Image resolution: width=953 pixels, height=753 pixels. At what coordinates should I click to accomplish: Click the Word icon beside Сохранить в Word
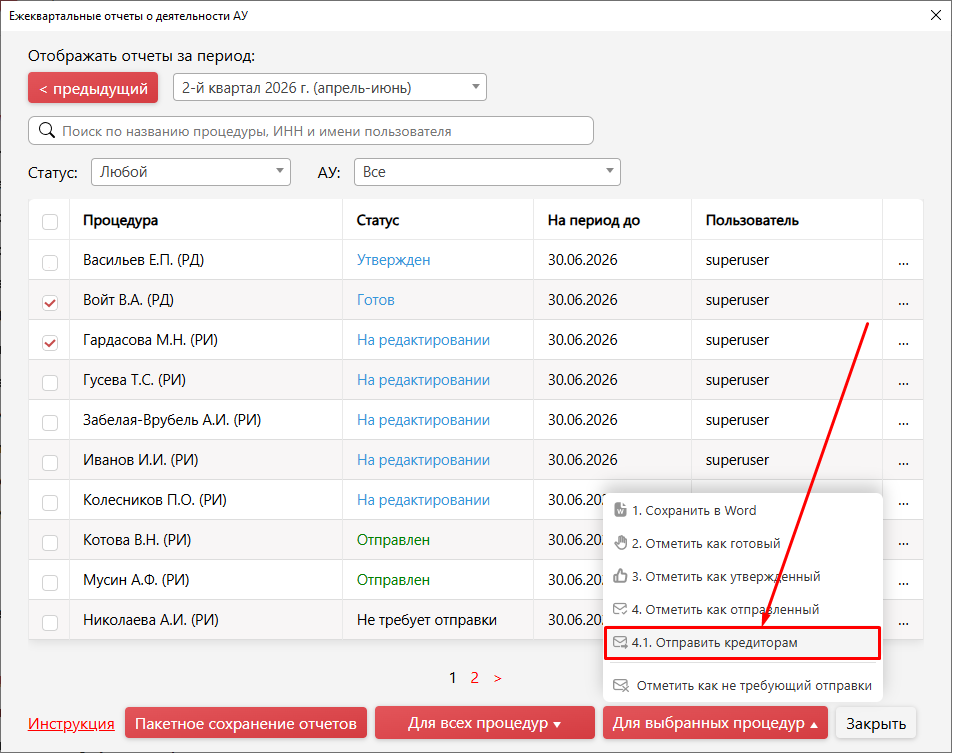620,510
